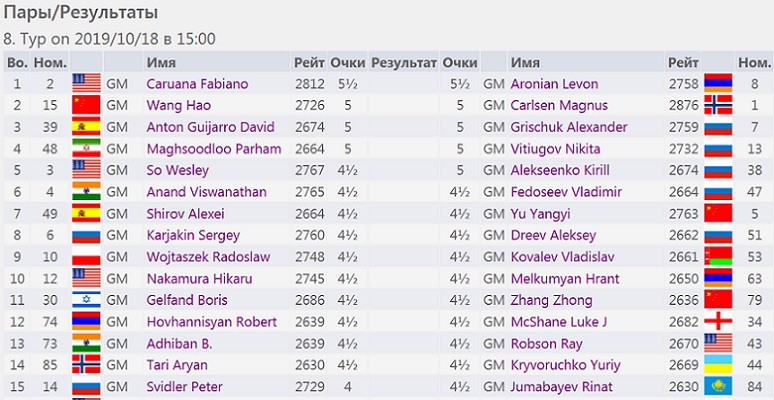The height and width of the screenshot is (400, 774).
Task: Open the Svidler Peter player link
Action: 184,387
